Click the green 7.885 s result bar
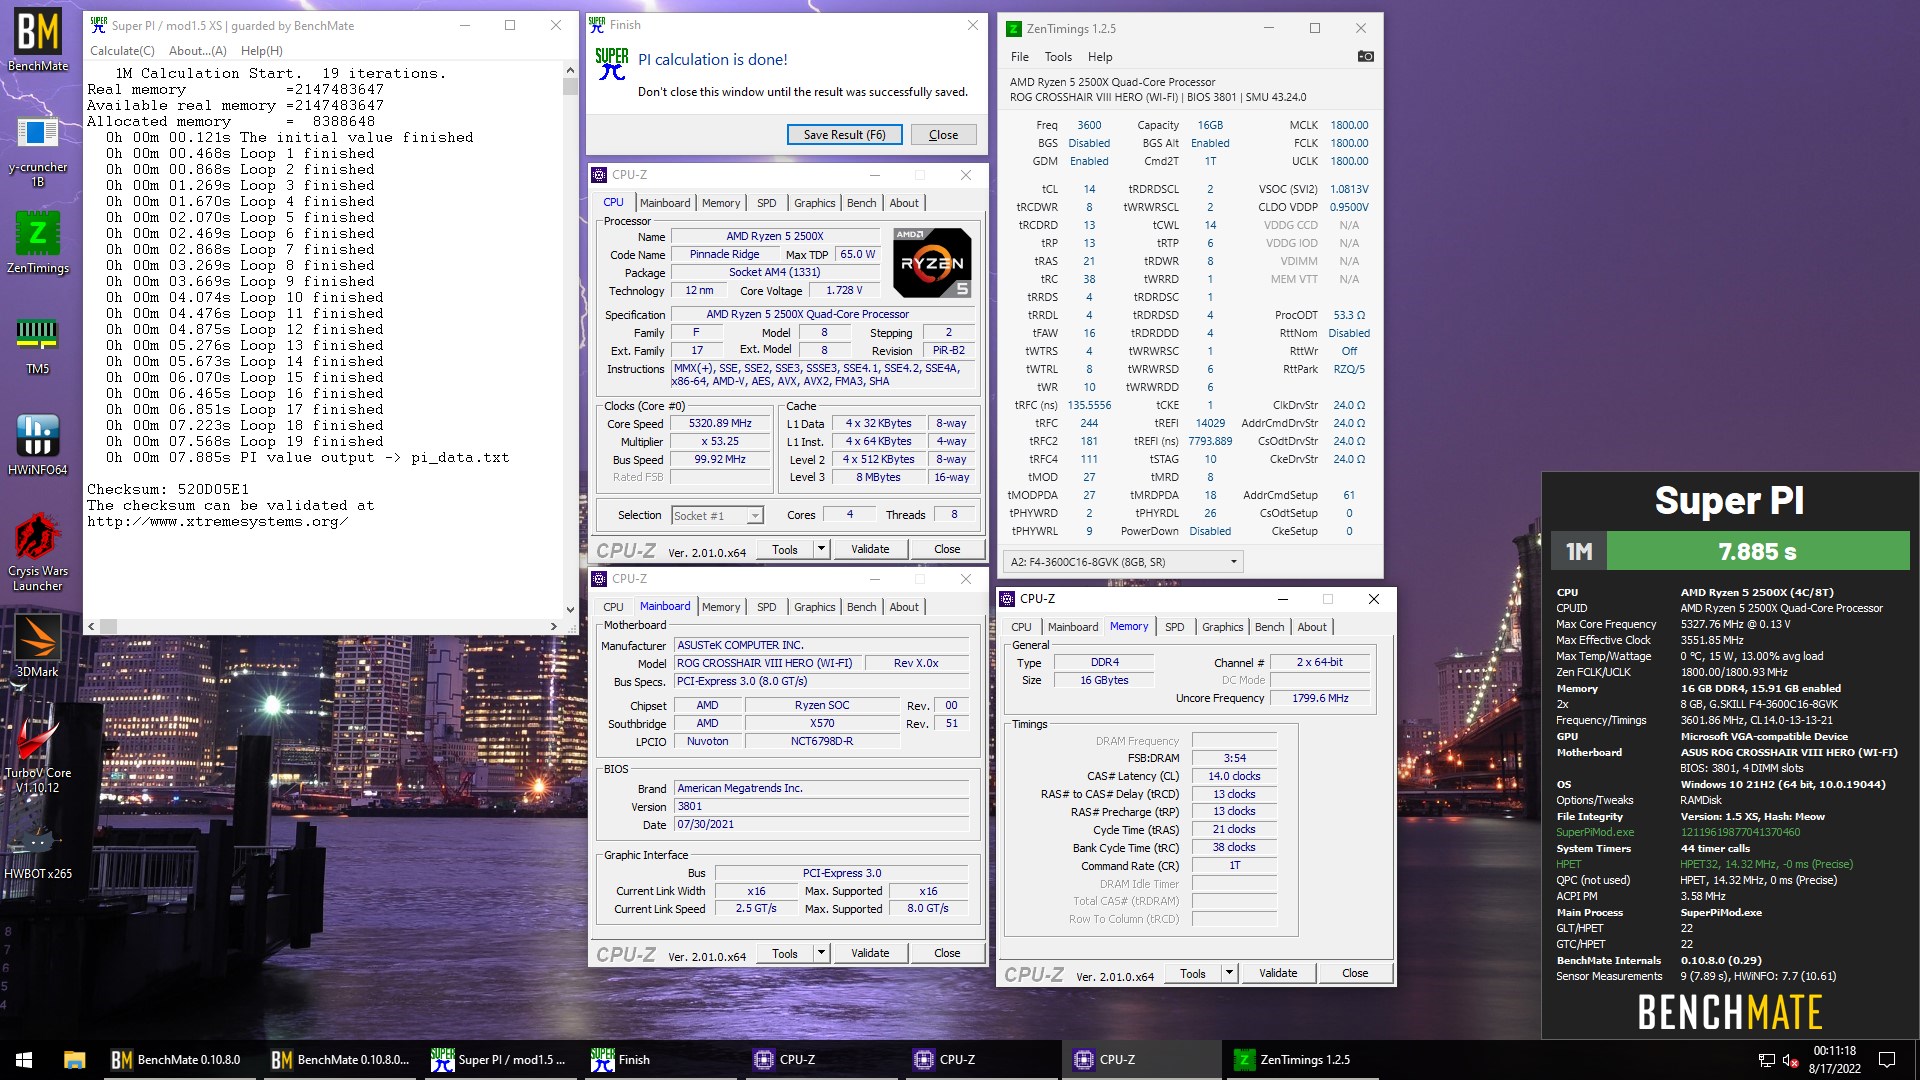The image size is (1920, 1080). click(x=1757, y=551)
